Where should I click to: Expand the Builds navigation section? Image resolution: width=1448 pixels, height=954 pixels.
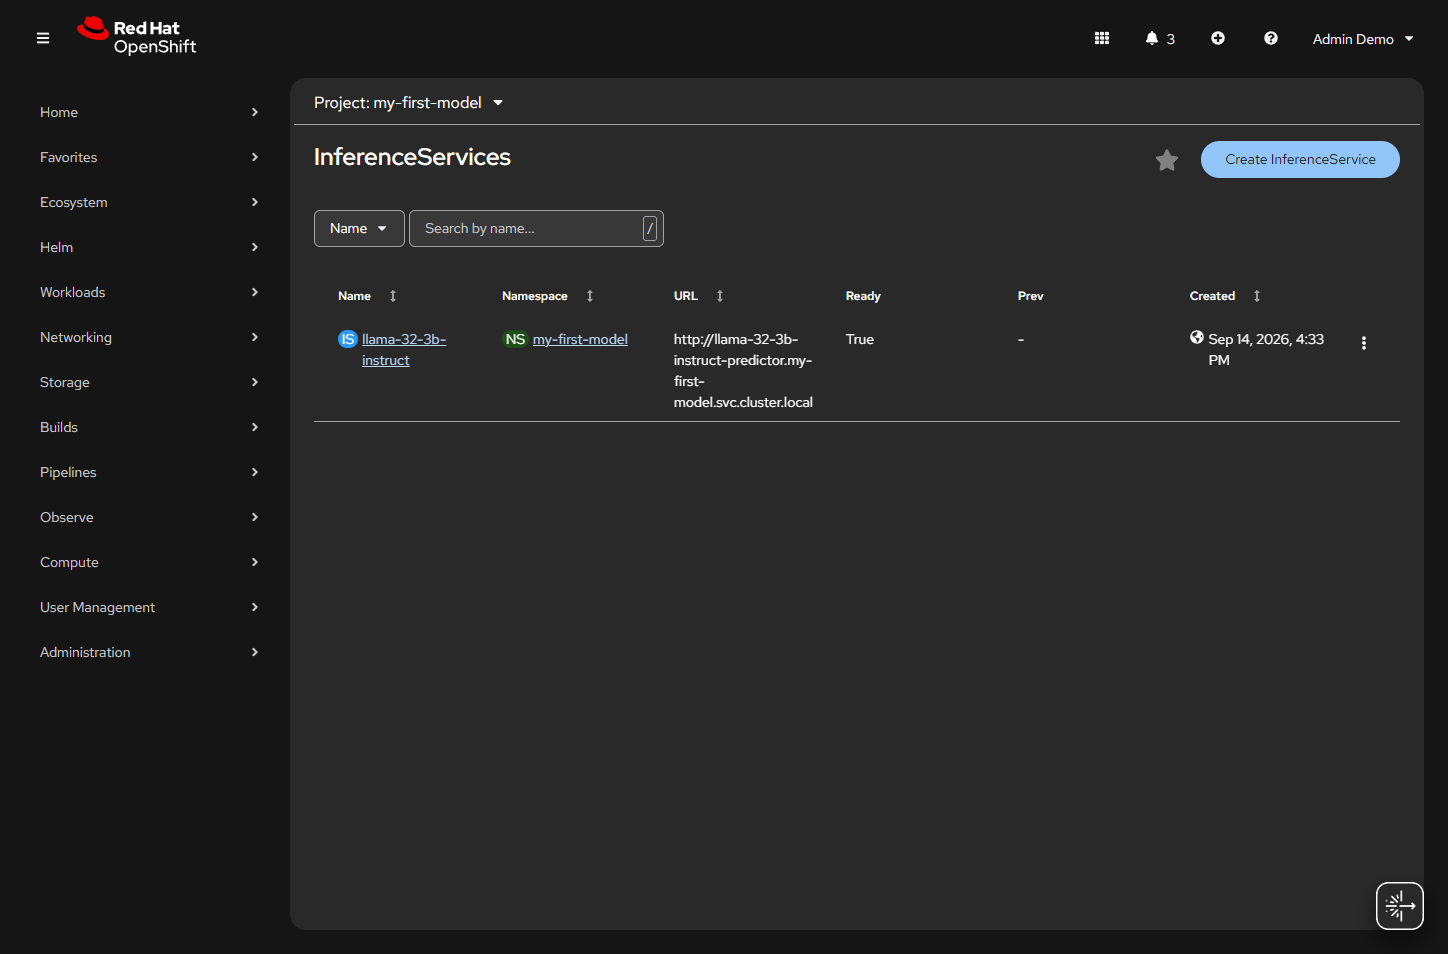pos(149,427)
